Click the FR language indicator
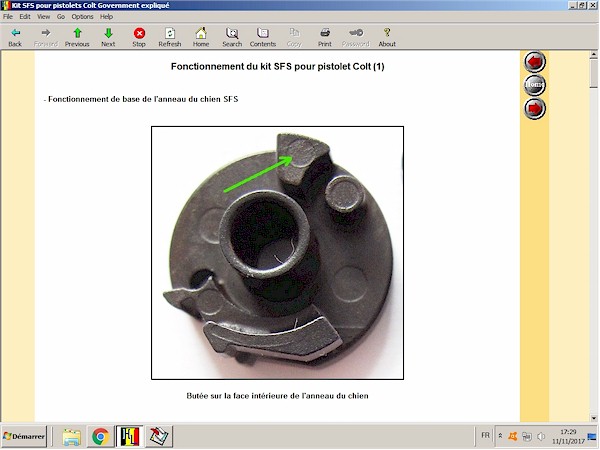The height and width of the screenshot is (450, 600). pyautogui.click(x=485, y=435)
